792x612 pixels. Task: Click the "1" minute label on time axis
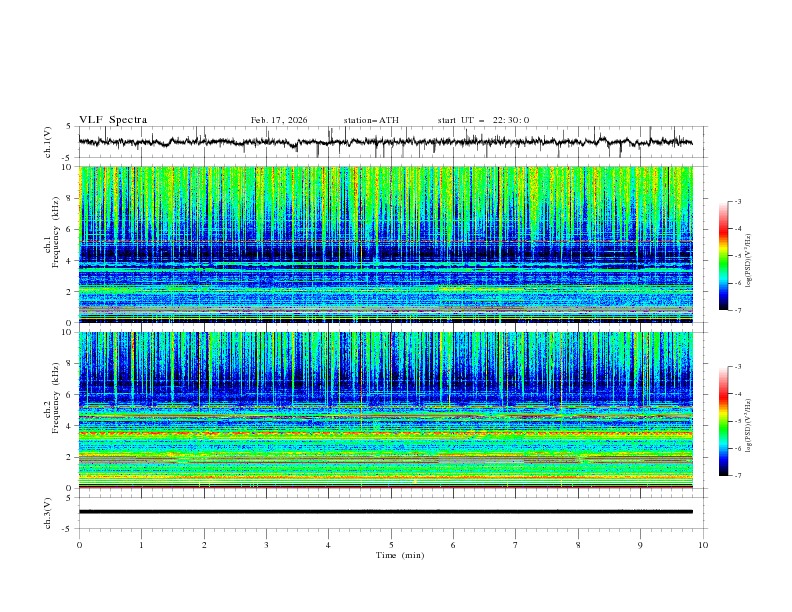pyautogui.click(x=142, y=545)
